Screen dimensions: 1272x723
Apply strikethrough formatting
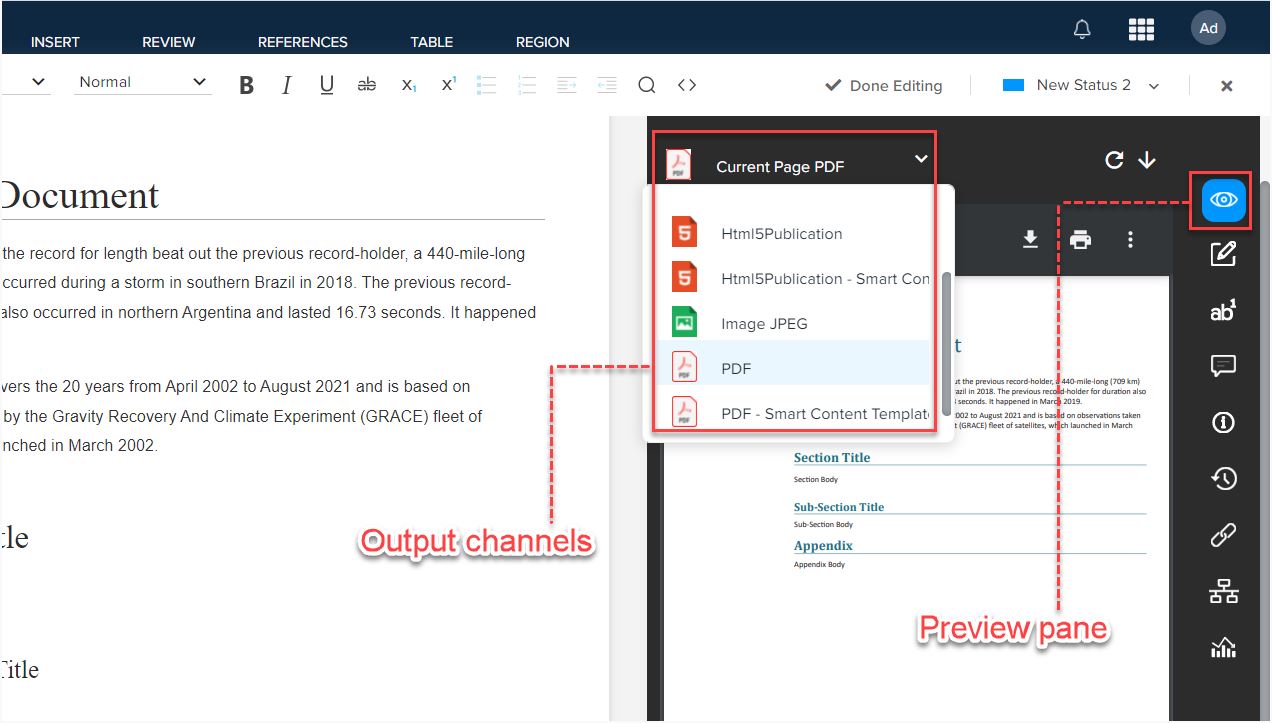(x=367, y=85)
